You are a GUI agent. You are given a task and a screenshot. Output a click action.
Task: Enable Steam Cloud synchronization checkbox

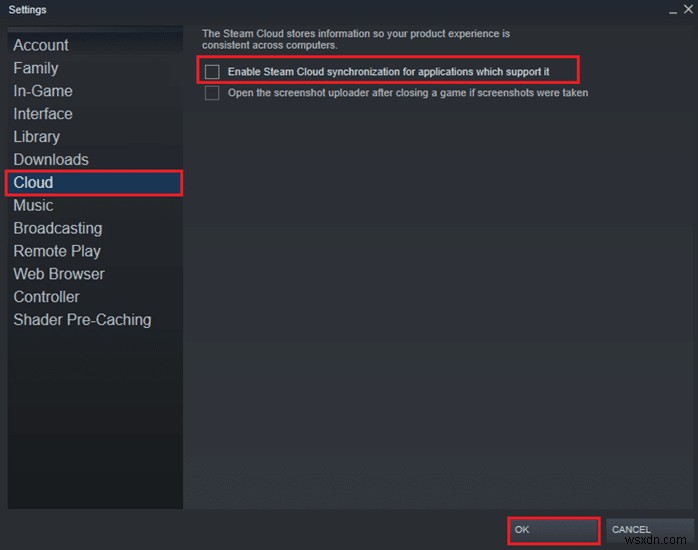tap(212, 72)
